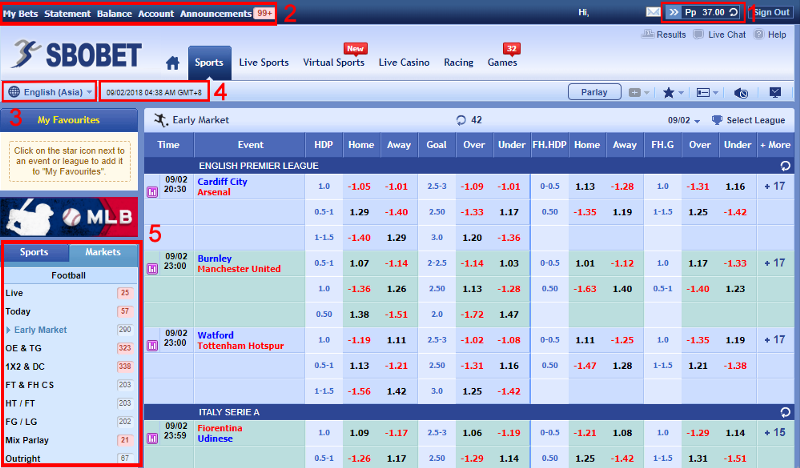Viewport: 800px width, 468px height.
Task: Select OE & TG market
Action: (70, 348)
